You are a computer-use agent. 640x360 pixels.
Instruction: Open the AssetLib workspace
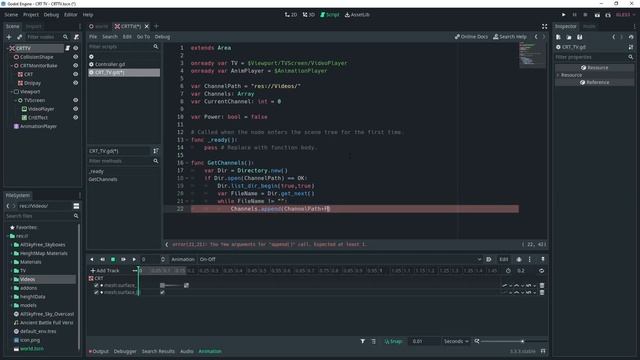pyautogui.click(x=357, y=15)
